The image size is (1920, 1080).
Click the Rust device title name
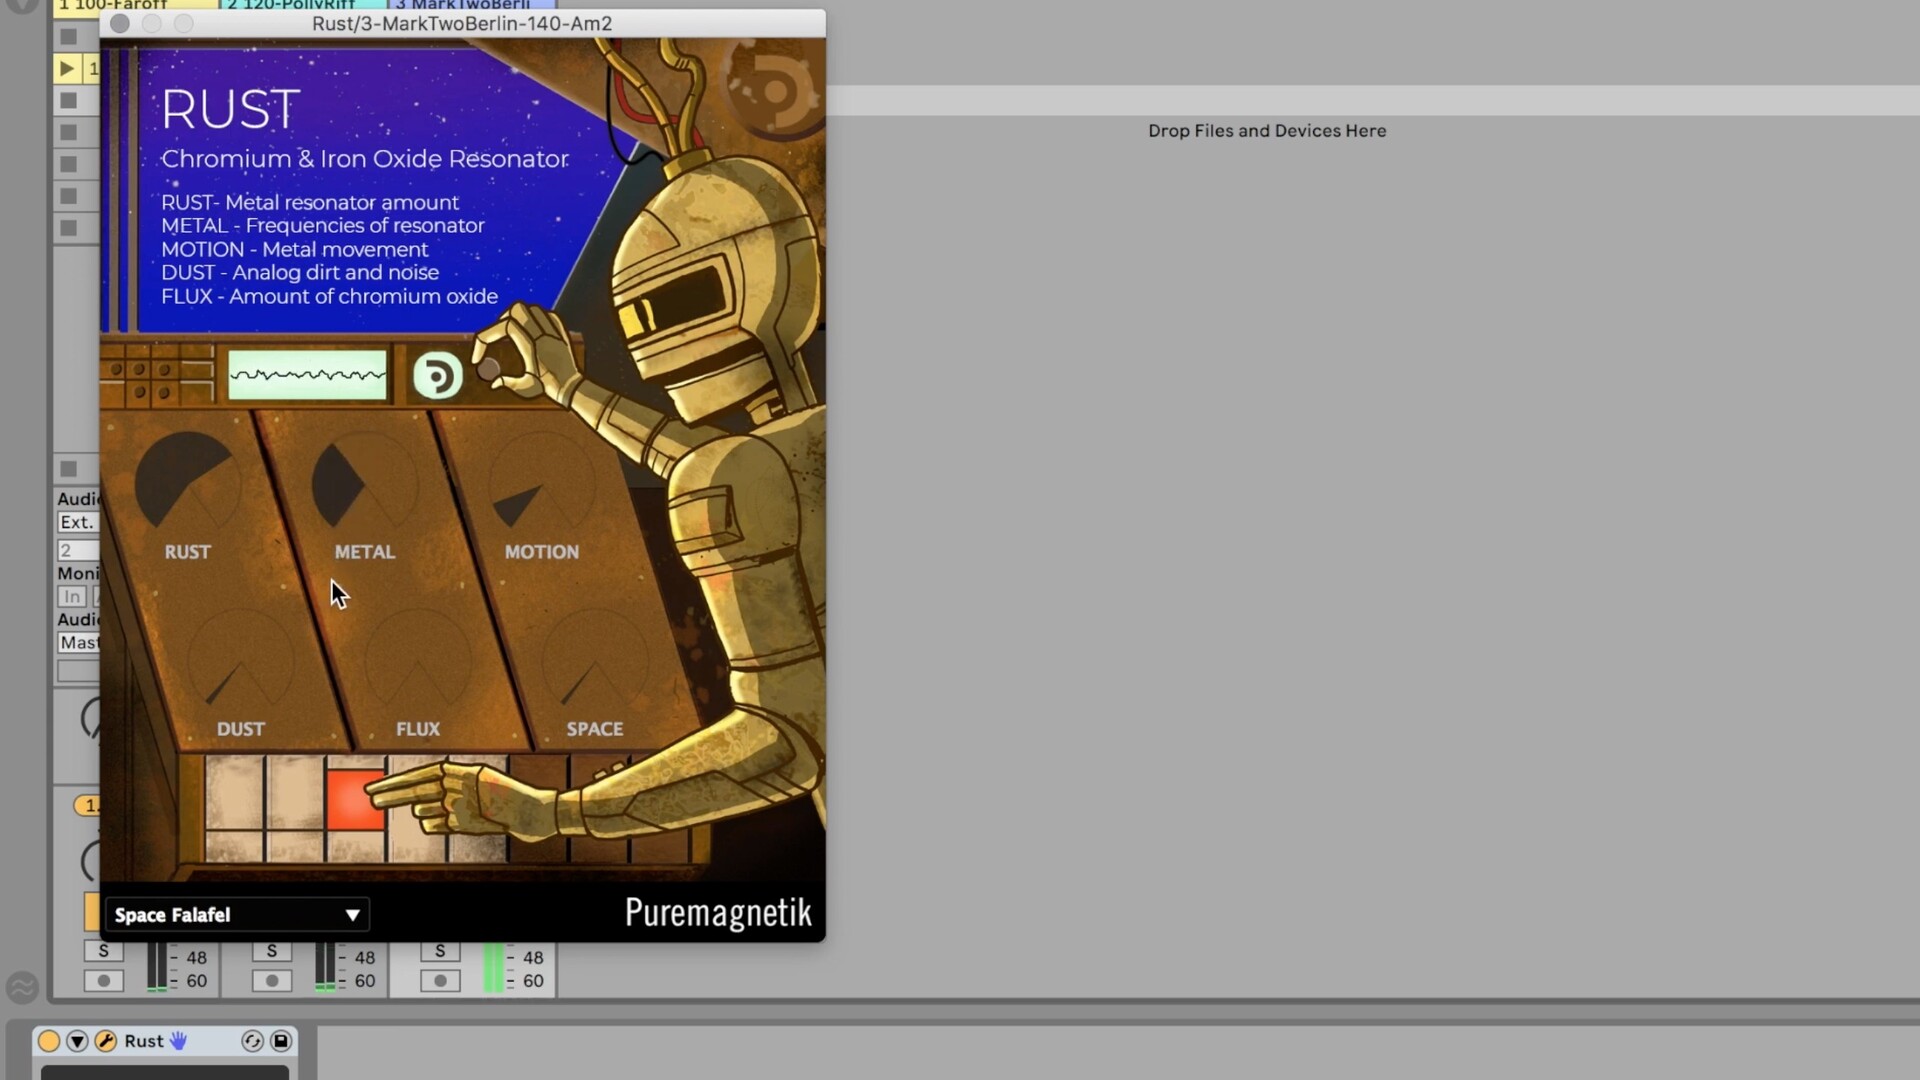click(144, 1041)
